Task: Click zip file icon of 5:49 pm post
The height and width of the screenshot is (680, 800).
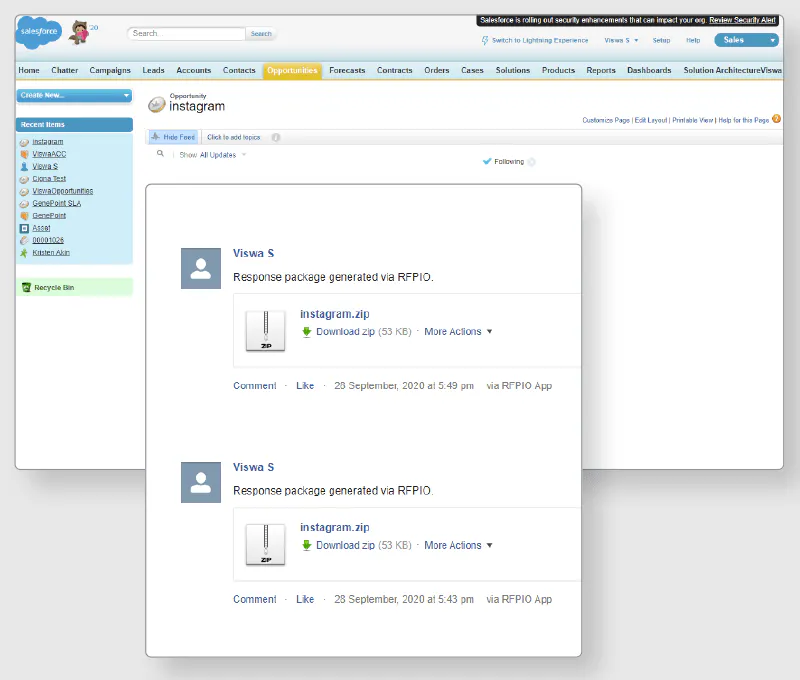Action: tap(265, 331)
